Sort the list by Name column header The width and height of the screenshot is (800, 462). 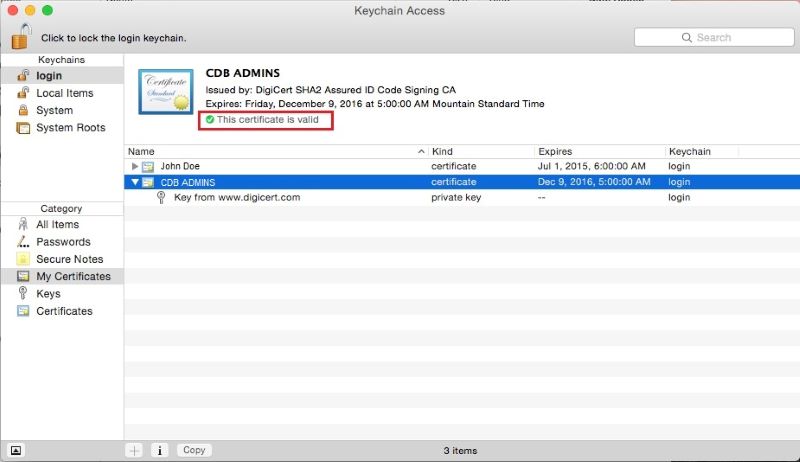[270, 151]
